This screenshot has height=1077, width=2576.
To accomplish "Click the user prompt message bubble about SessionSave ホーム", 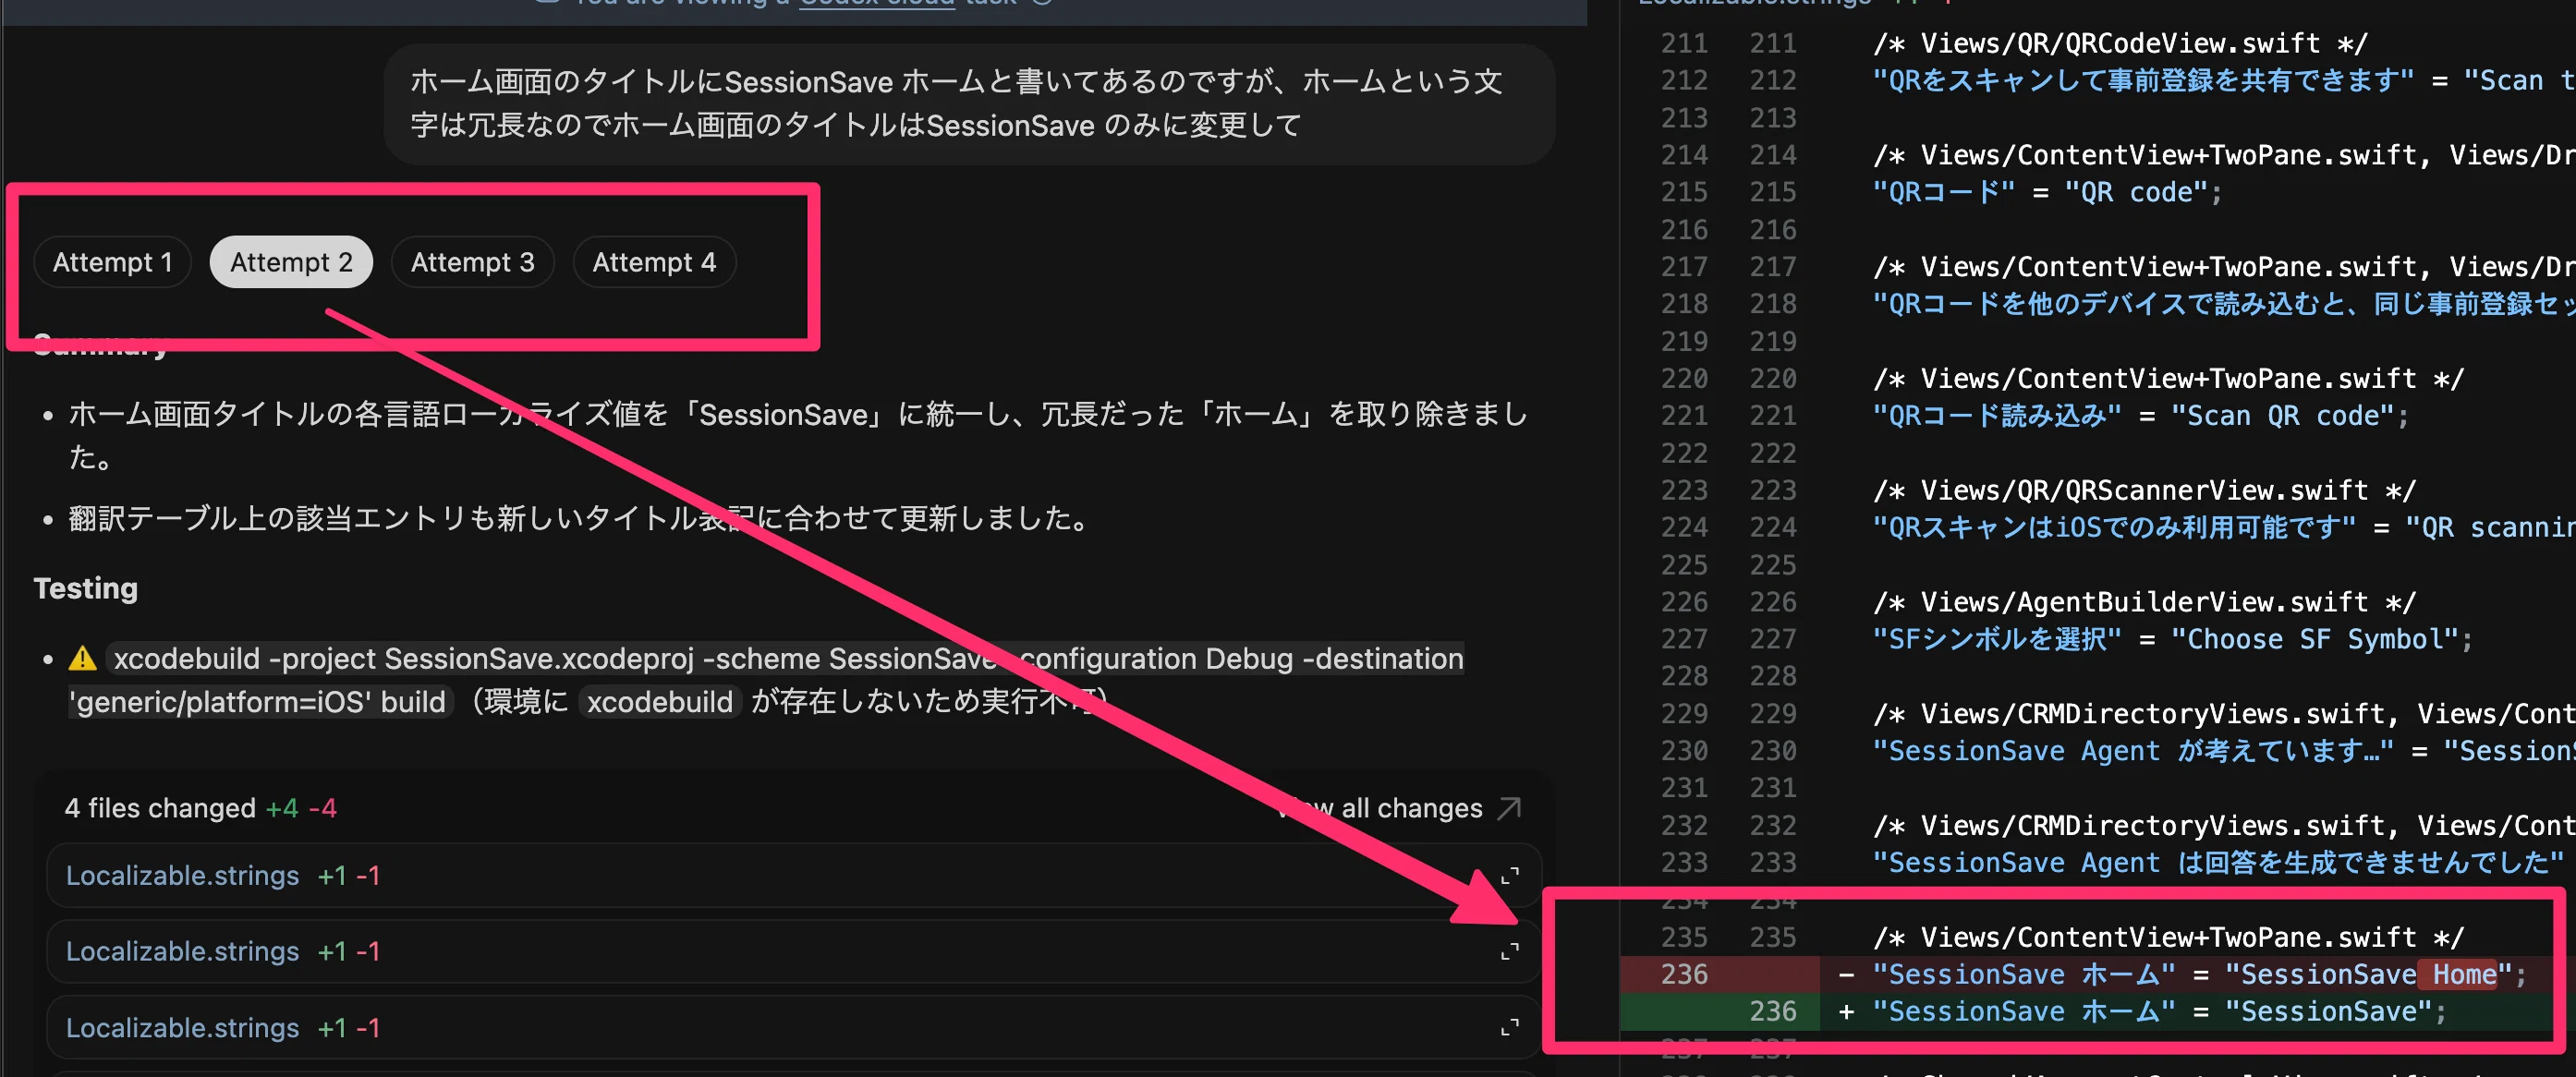I will tap(969, 104).
